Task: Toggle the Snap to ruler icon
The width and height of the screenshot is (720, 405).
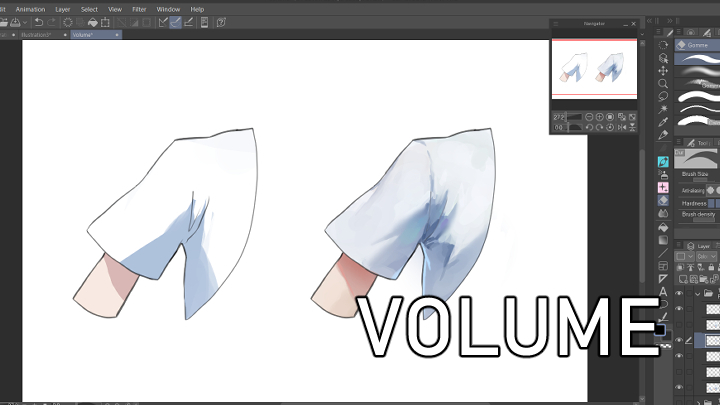Action: (x=163, y=22)
